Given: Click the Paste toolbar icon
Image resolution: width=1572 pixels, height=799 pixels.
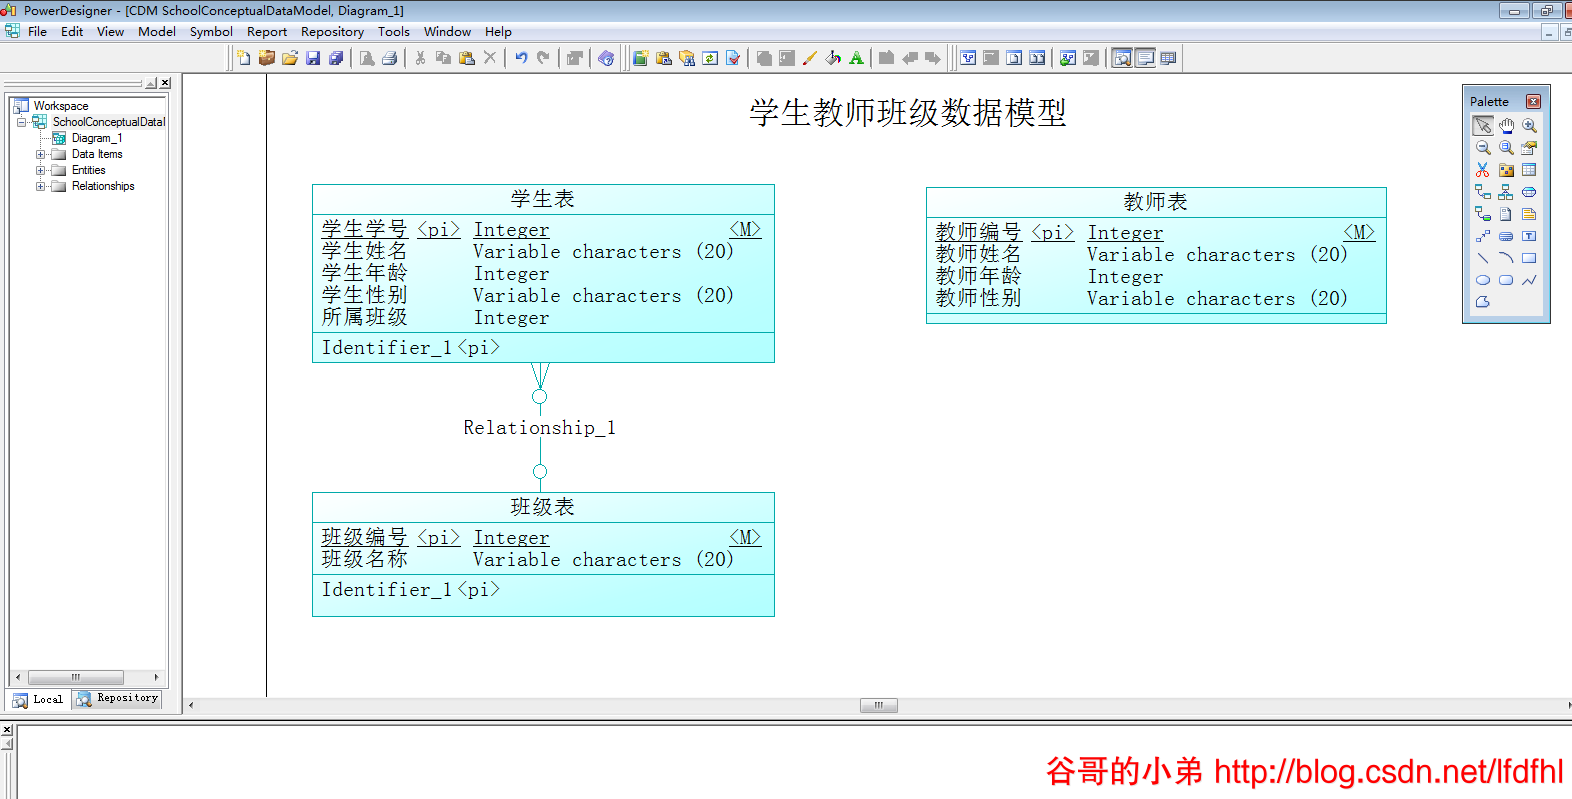Looking at the screenshot, I should point(466,58).
